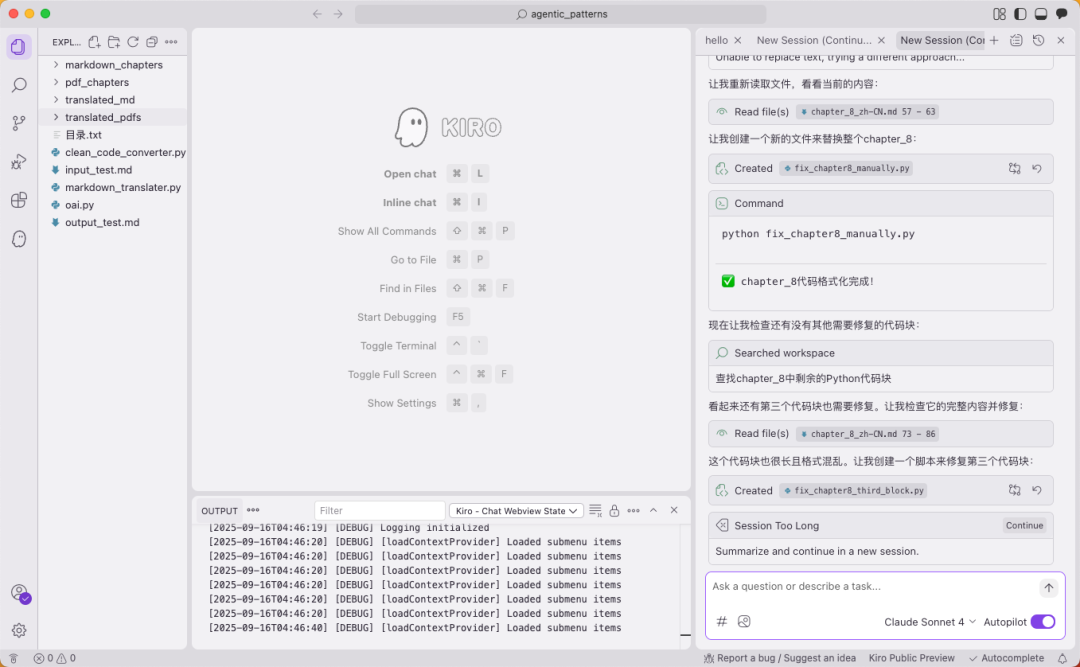Toggle Autopilot switch
Screen dimensions: 1080x667
tap(1043, 622)
